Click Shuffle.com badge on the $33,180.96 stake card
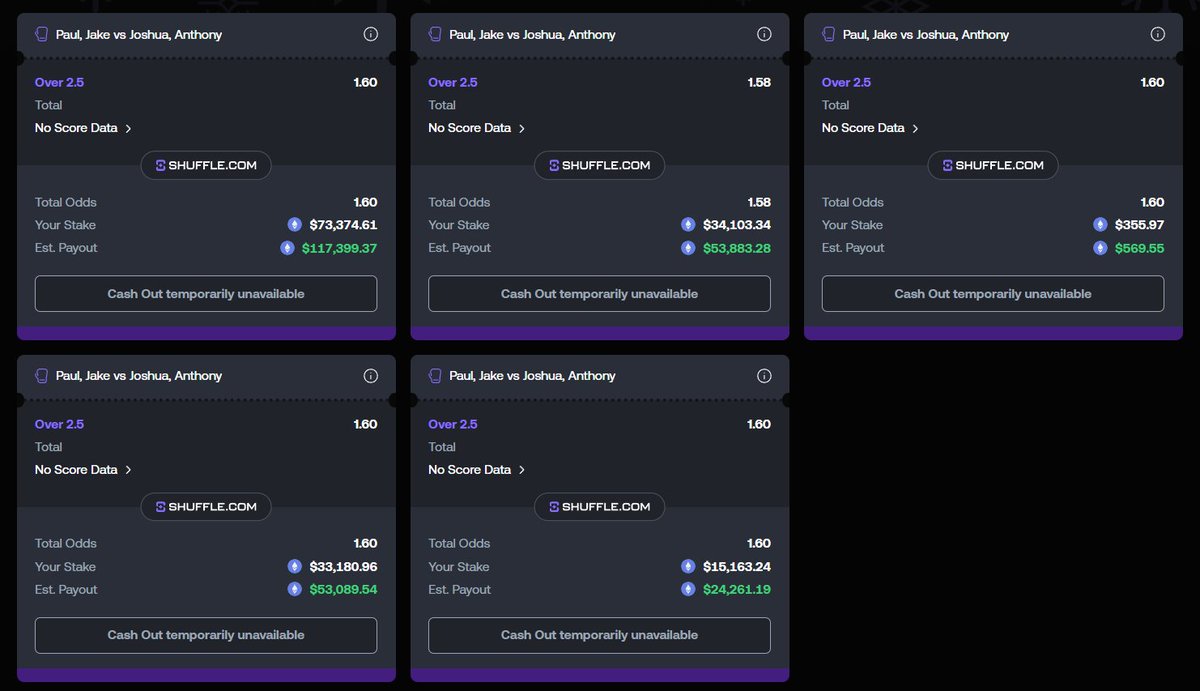Viewport: 1200px width, 691px height. point(206,507)
